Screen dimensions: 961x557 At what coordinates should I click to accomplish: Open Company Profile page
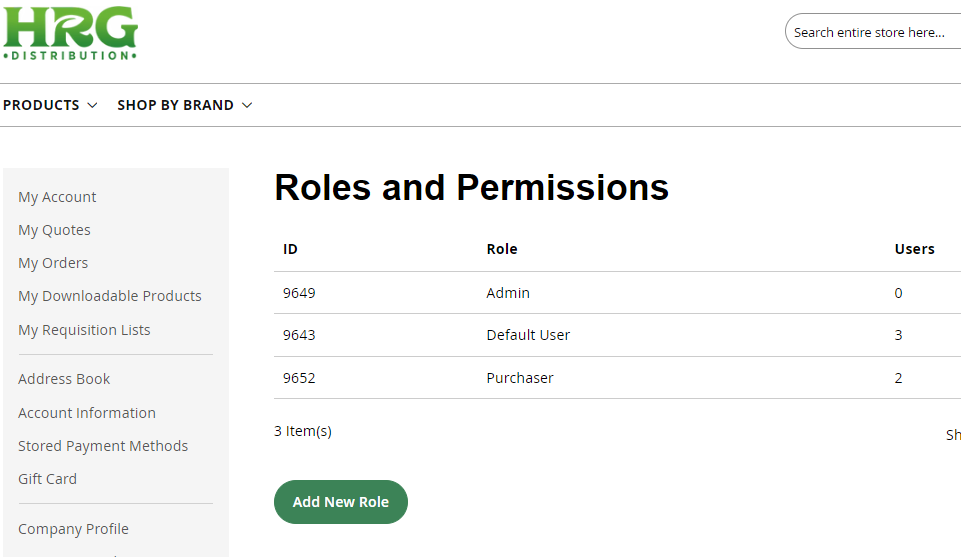(73, 529)
